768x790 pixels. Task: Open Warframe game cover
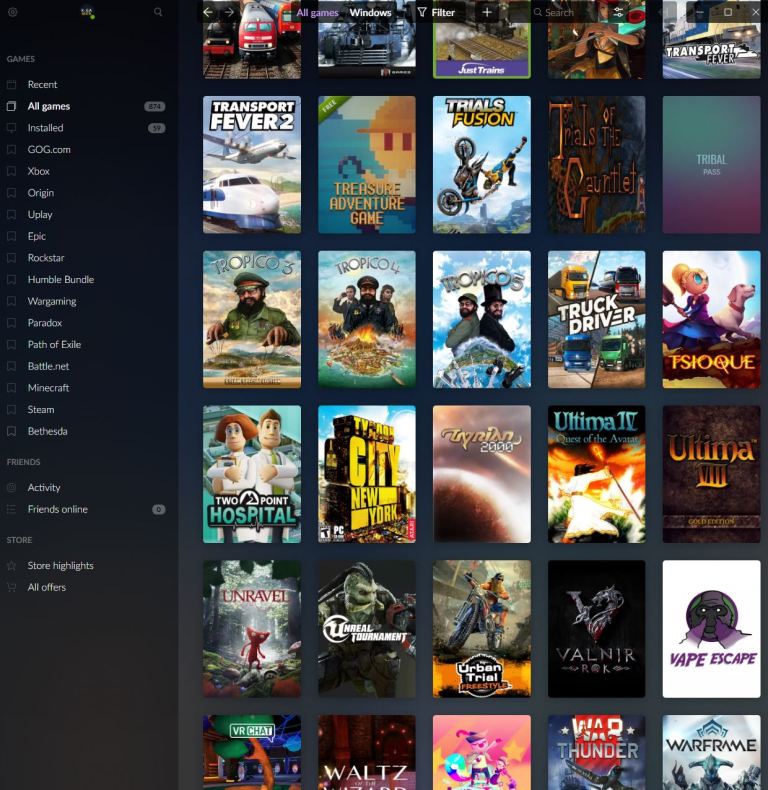712,753
